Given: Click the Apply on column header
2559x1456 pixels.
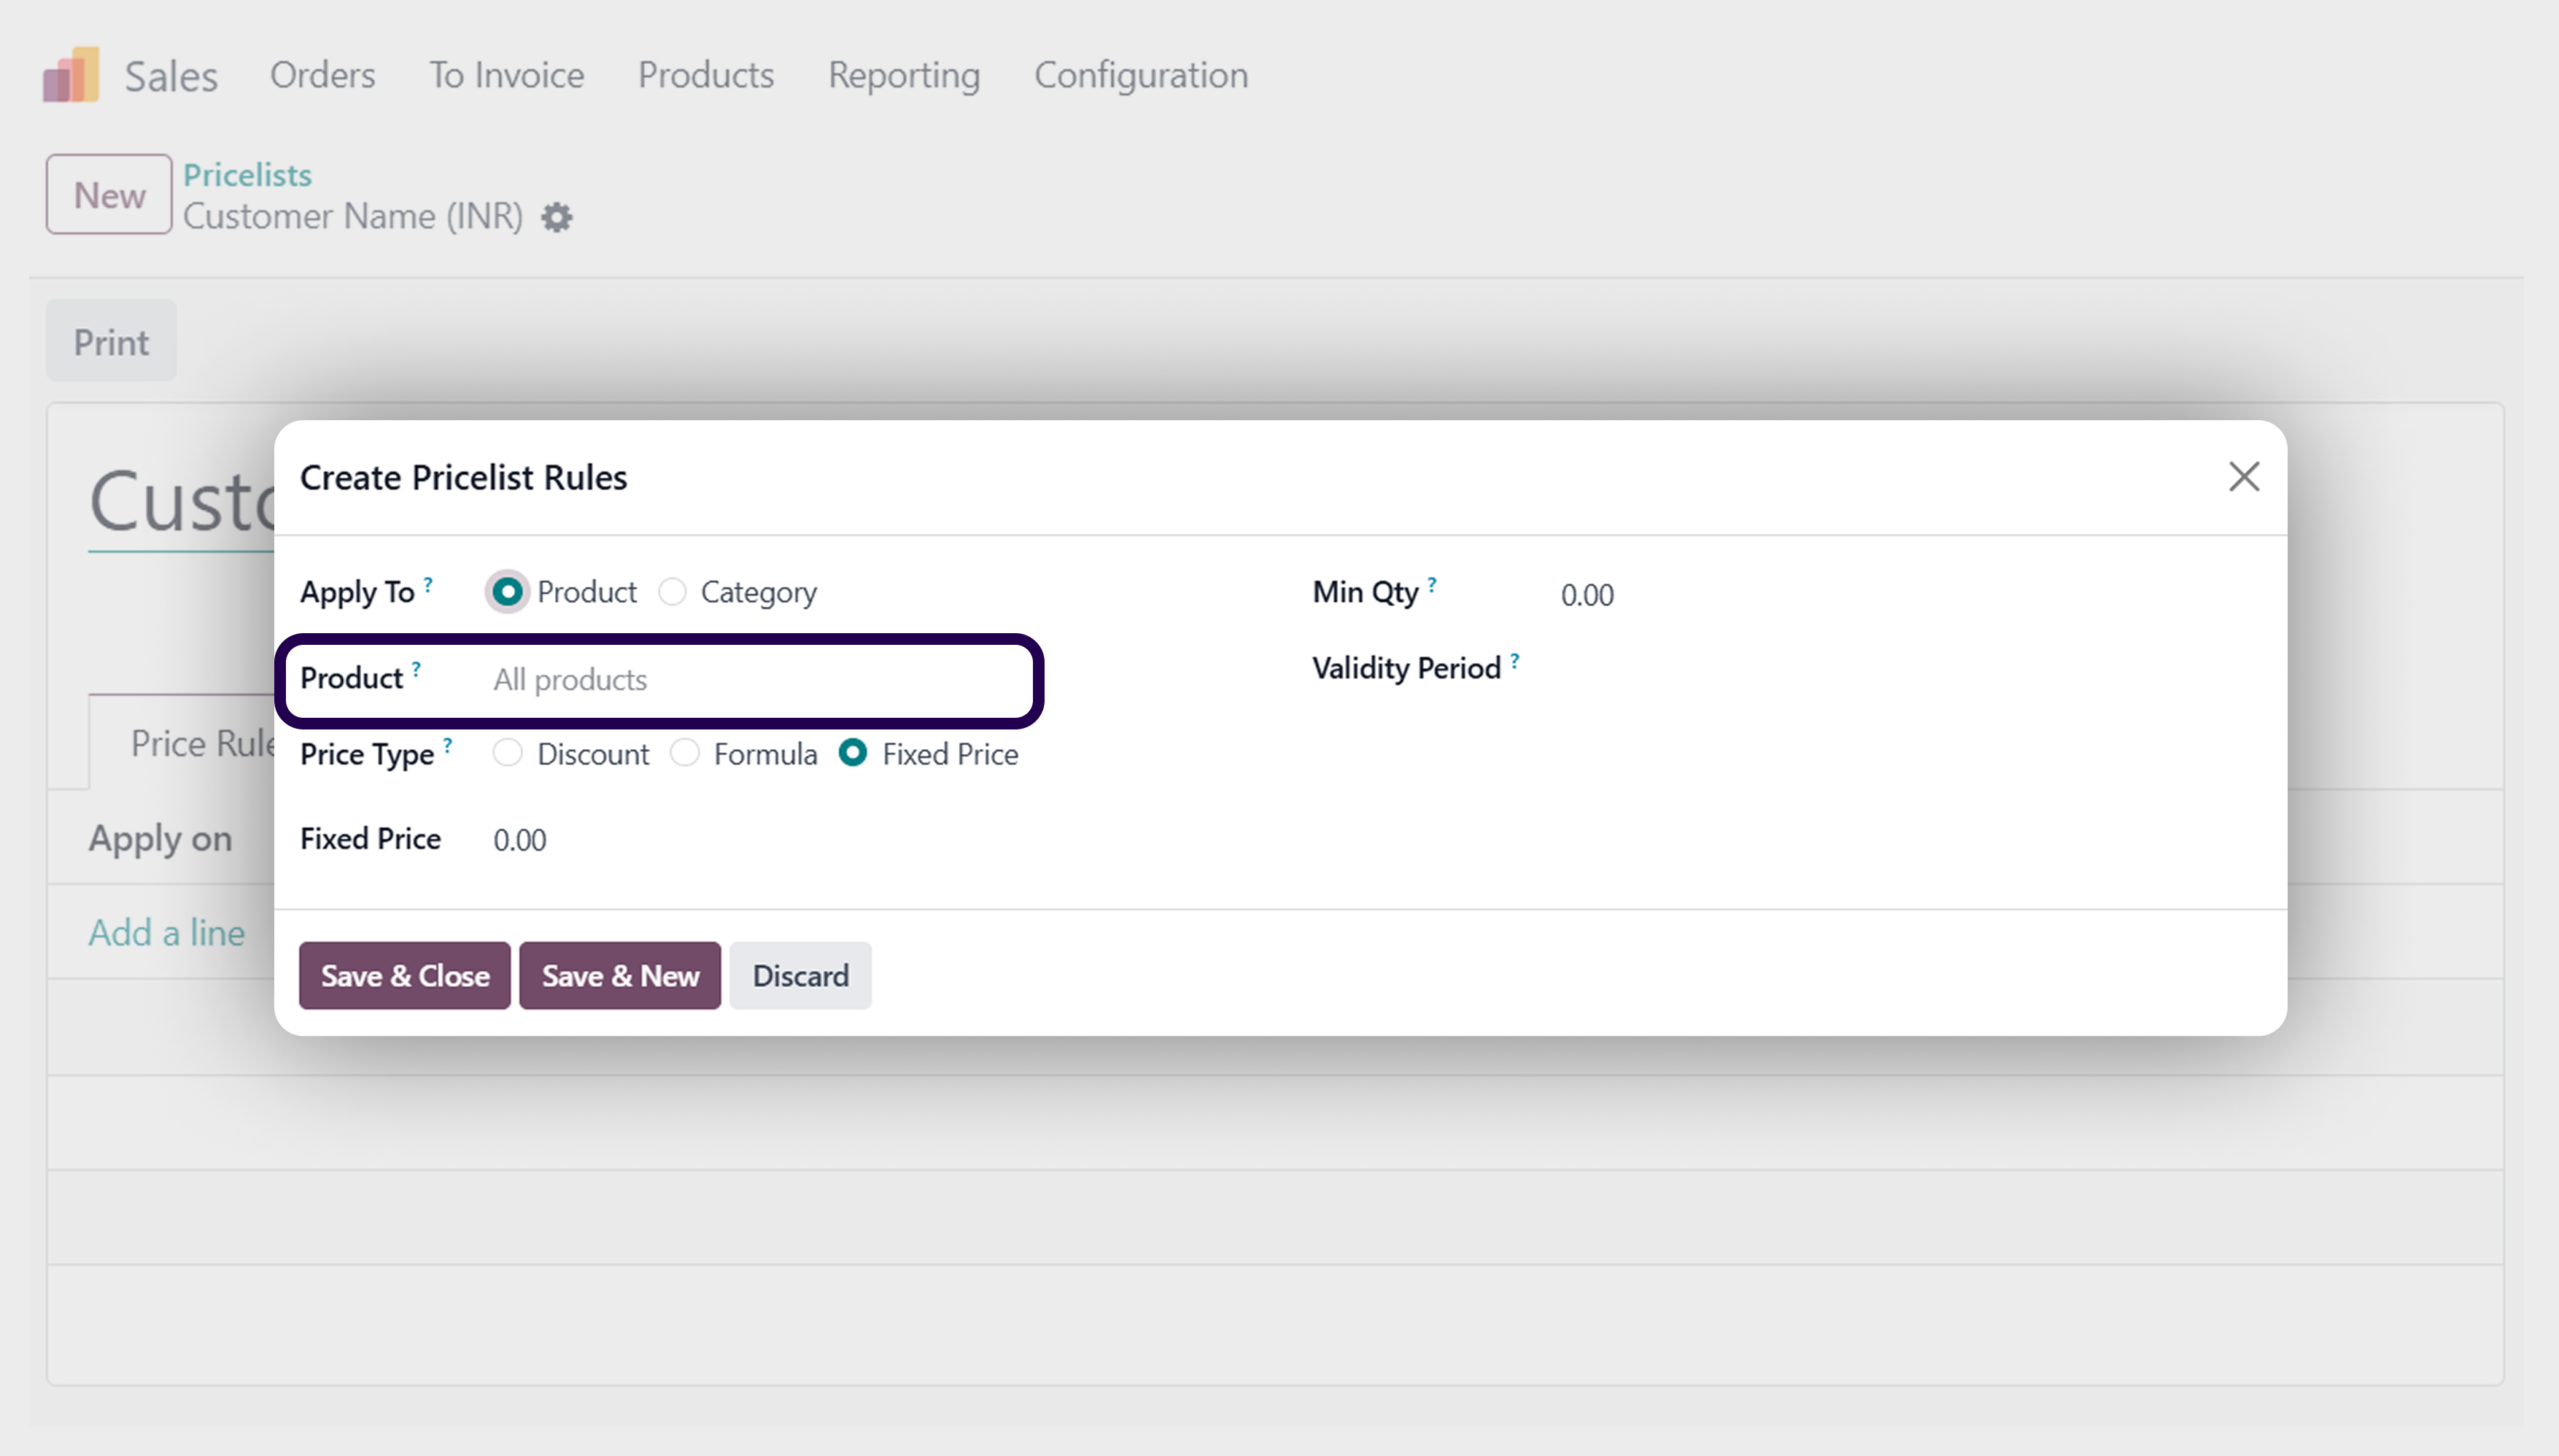Looking at the screenshot, I should [x=160, y=838].
